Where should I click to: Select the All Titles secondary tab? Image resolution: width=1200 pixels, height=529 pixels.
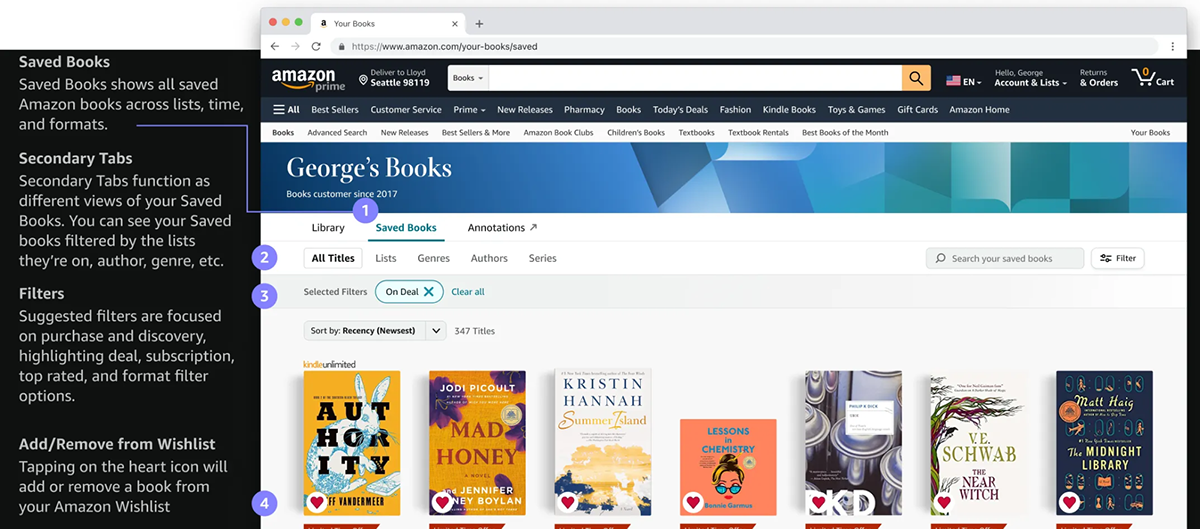pos(333,258)
